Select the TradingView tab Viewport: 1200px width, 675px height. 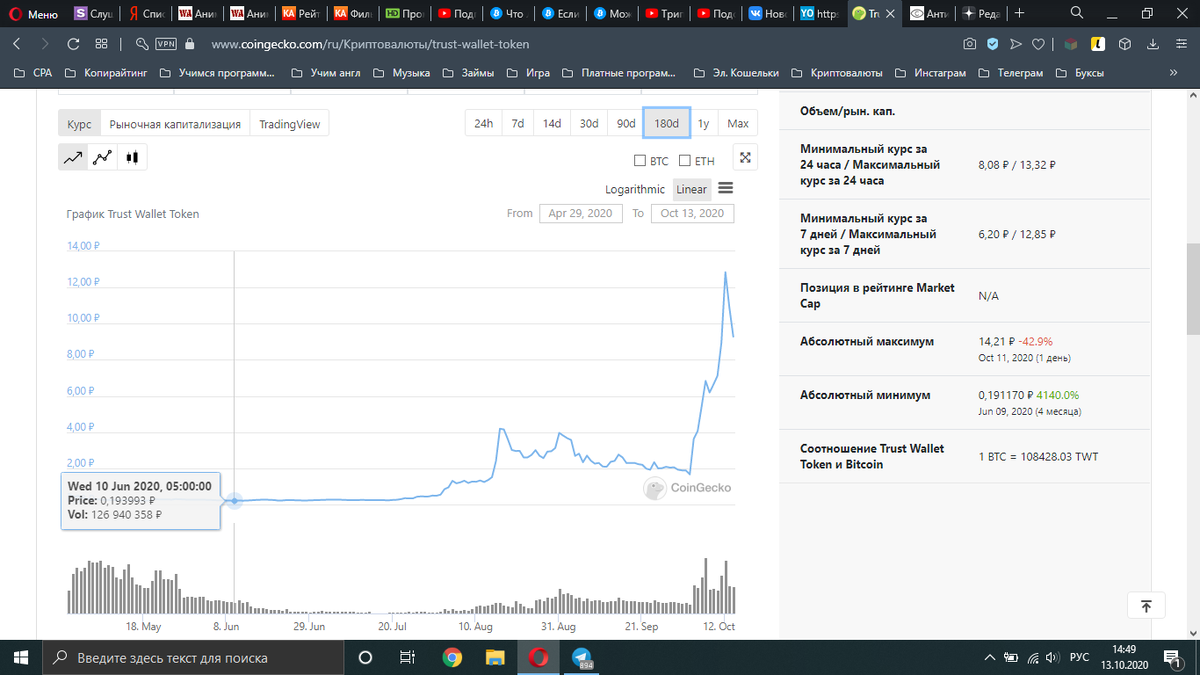[x=289, y=124]
